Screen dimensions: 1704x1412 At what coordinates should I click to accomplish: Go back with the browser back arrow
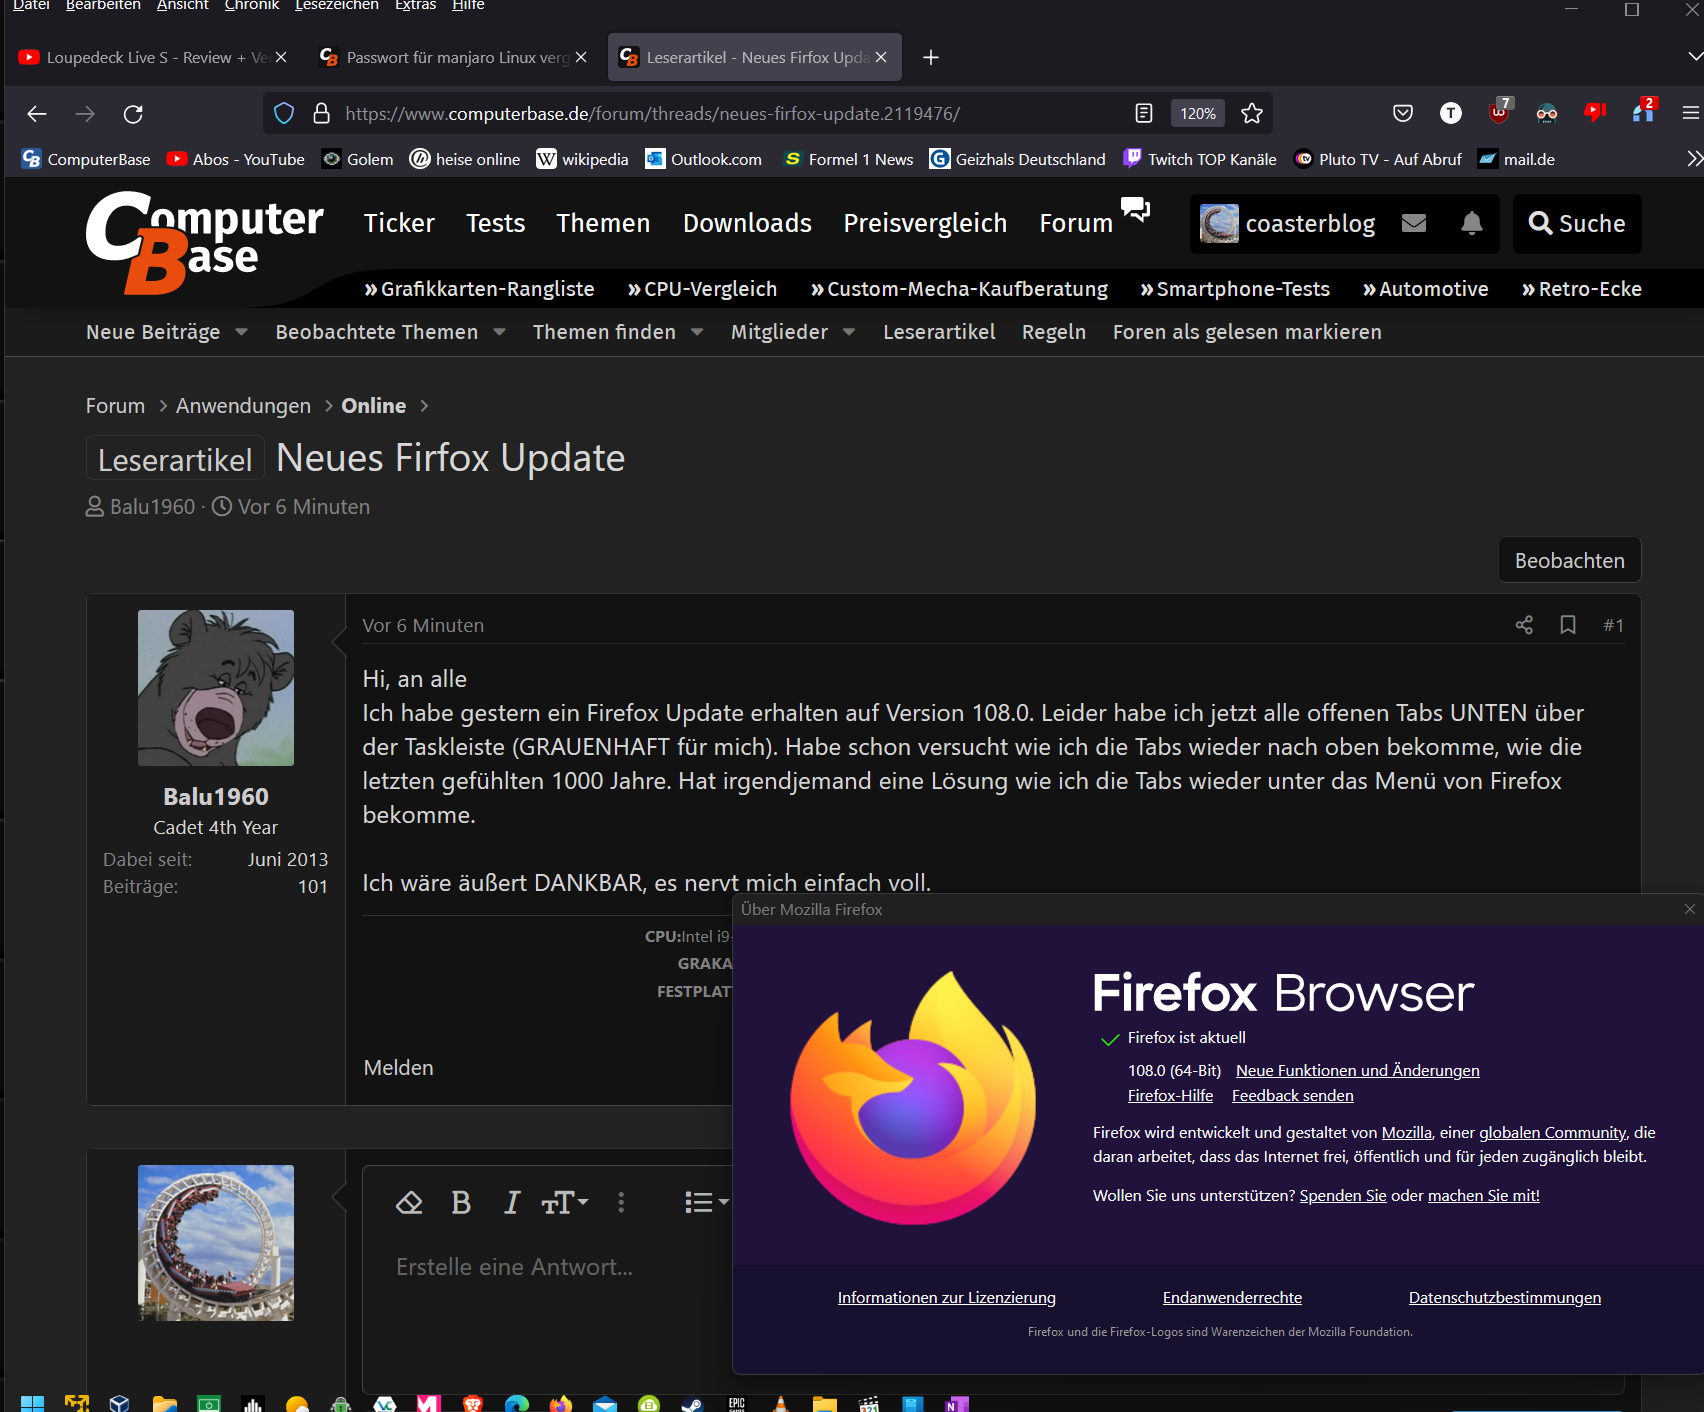pyautogui.click(x=37, y=114)
